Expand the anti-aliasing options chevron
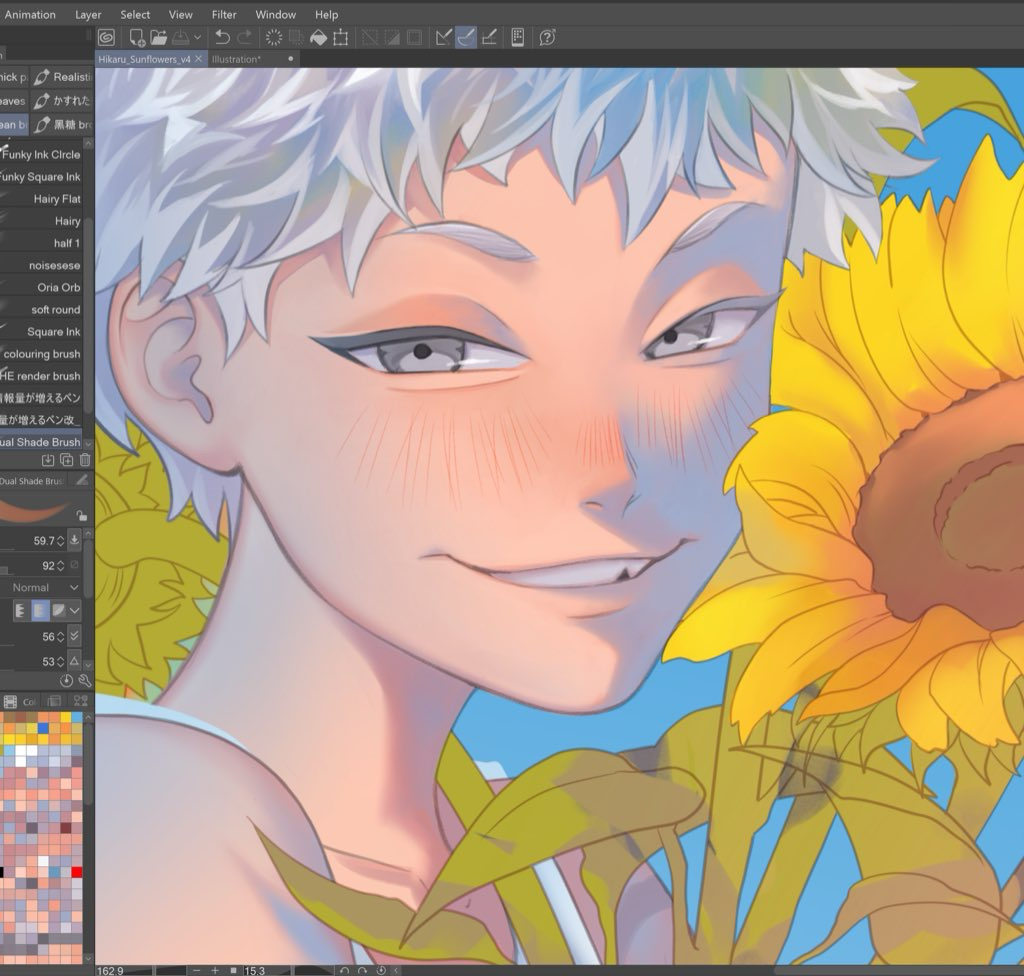Screen dimensions: 1024x976 click(x=75, y=610)
